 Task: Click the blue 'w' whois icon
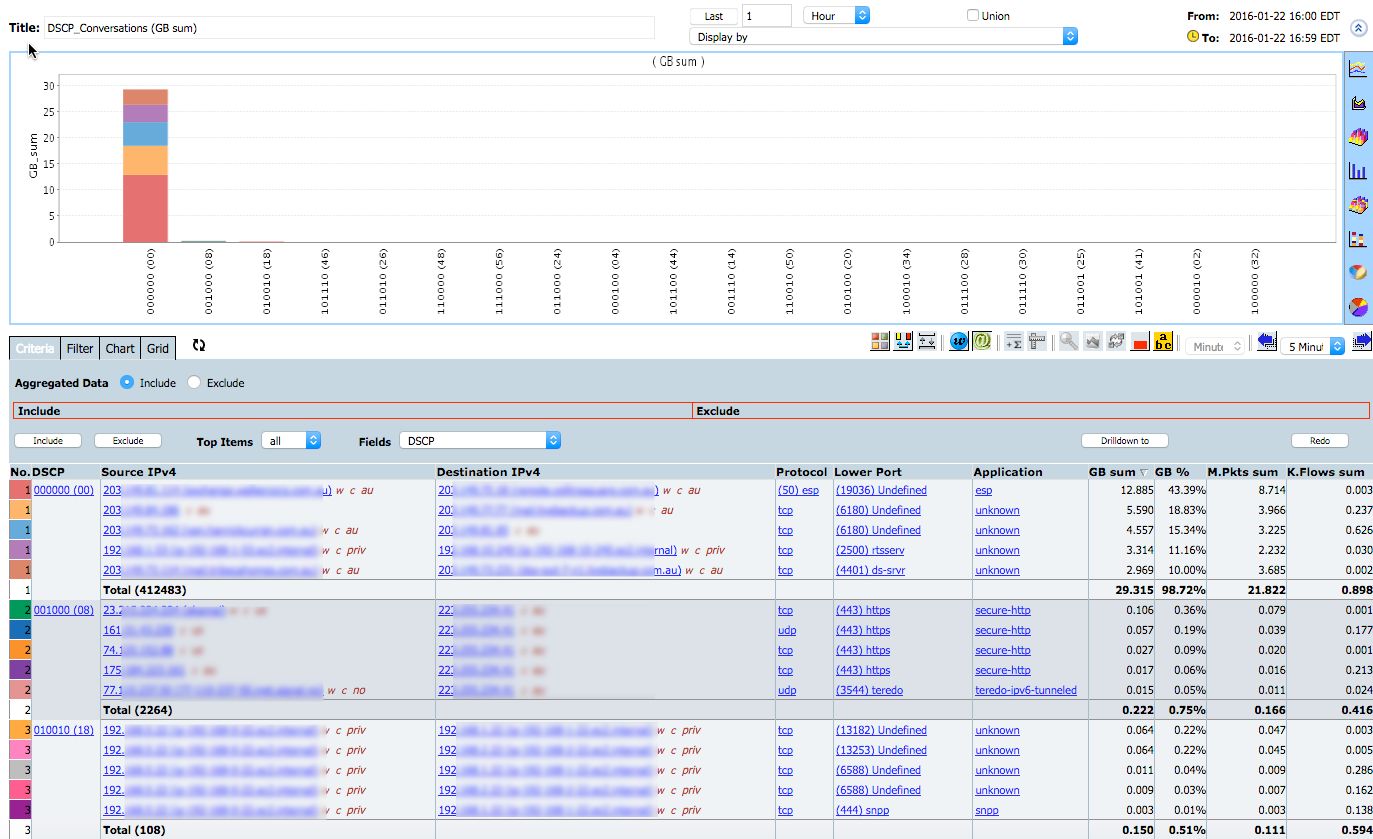click(959, 341)
